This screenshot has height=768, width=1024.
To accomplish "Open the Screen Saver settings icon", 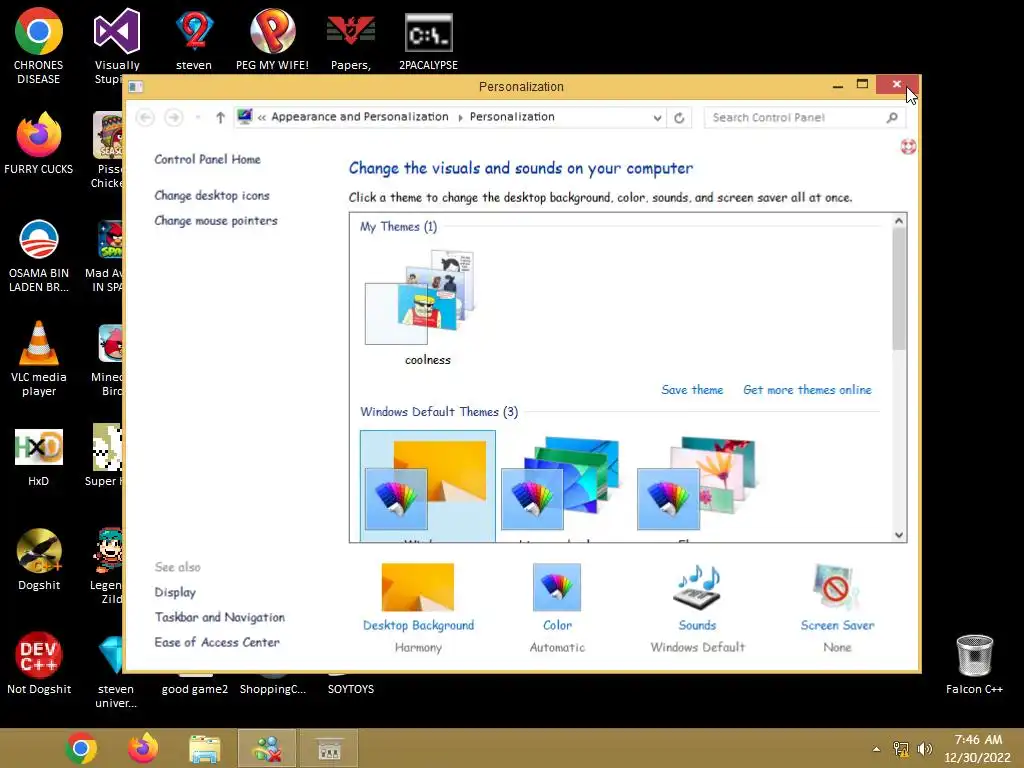I will point(837,587).
